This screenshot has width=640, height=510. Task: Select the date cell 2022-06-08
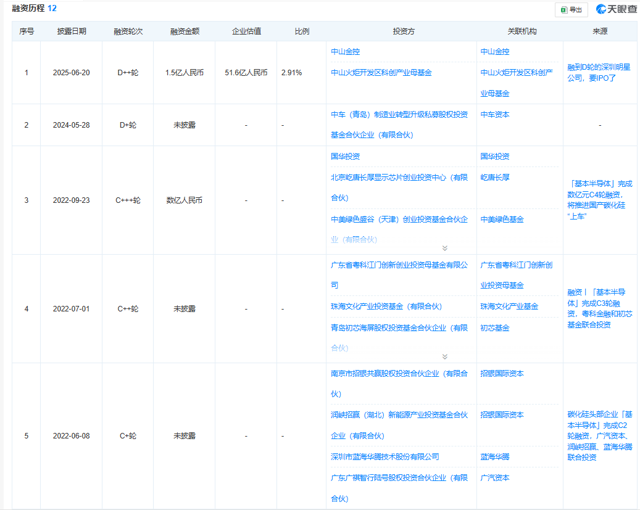coord(71,436)
